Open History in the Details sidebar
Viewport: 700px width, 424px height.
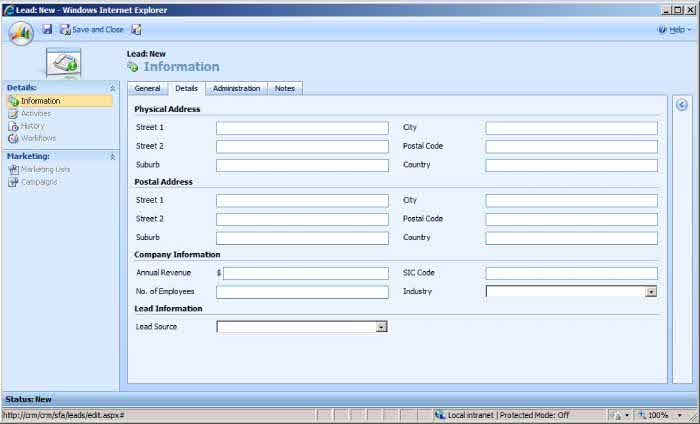[32, 126]
